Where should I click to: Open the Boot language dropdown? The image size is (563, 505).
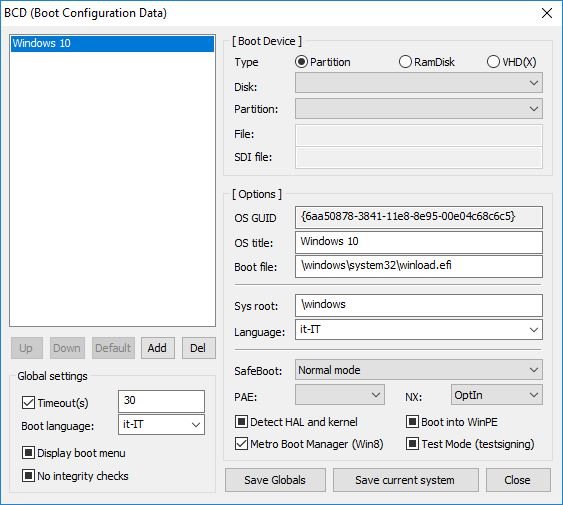[x=161, y=425]
